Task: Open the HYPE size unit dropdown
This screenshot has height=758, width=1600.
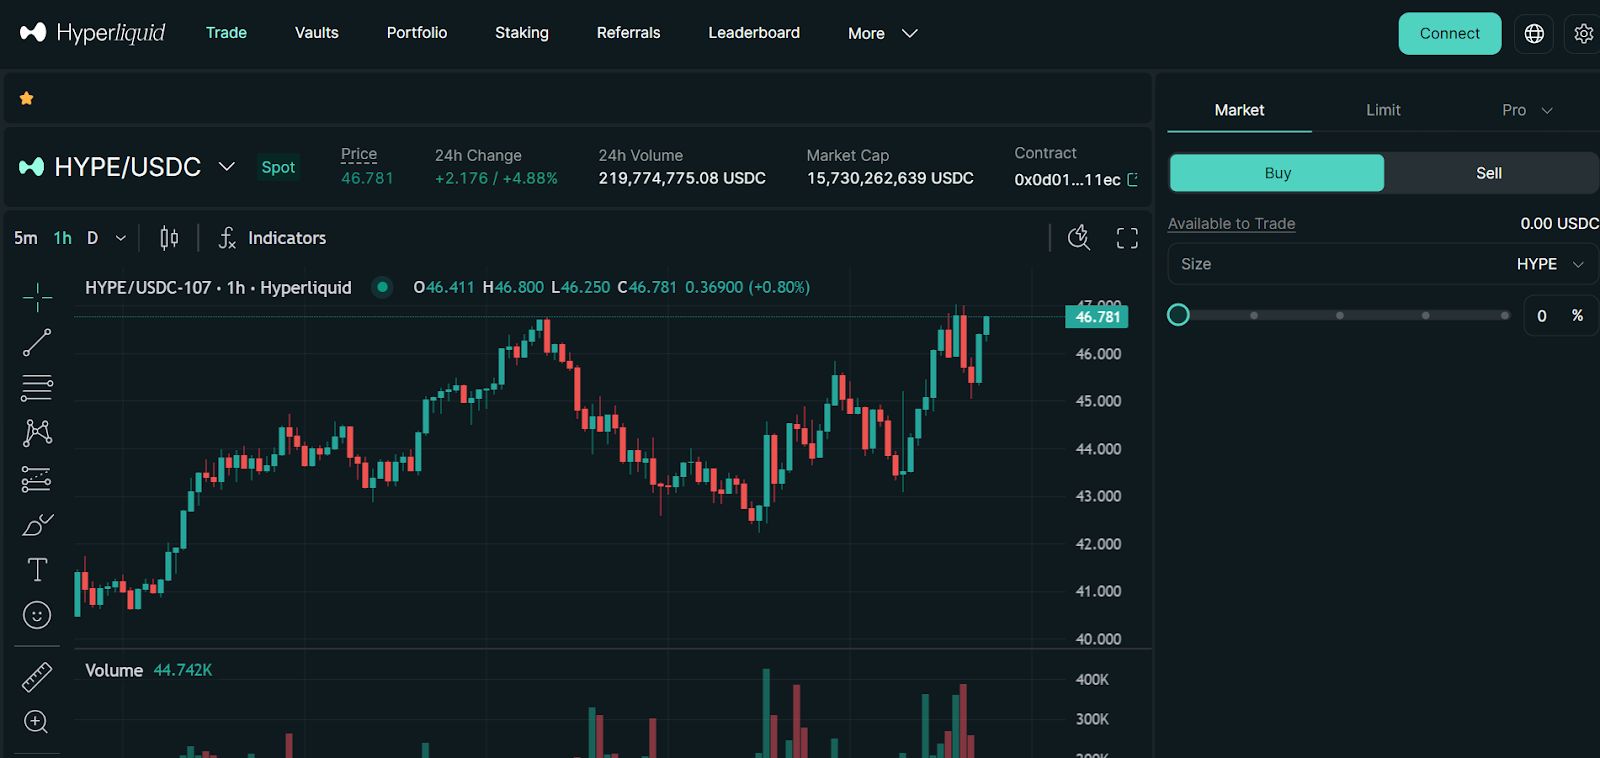Action: tap(1551, 264)
